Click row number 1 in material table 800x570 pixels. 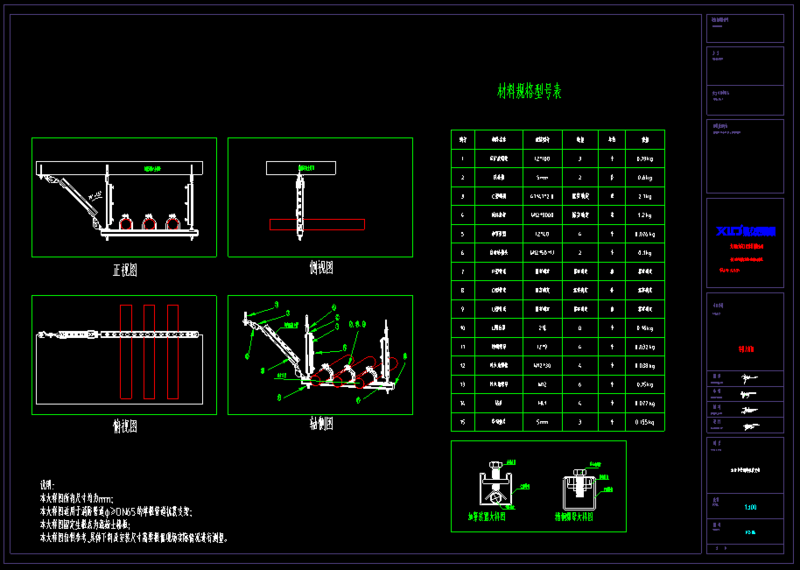(x=462, y=158)
